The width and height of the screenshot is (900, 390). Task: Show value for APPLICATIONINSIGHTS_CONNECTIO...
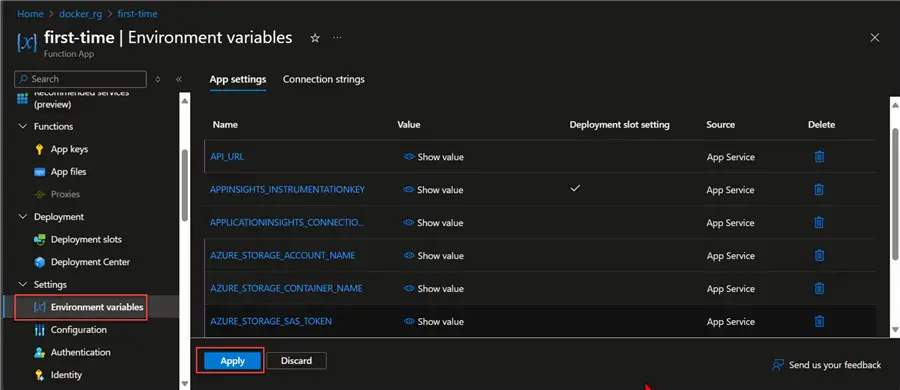coord(433,222)
